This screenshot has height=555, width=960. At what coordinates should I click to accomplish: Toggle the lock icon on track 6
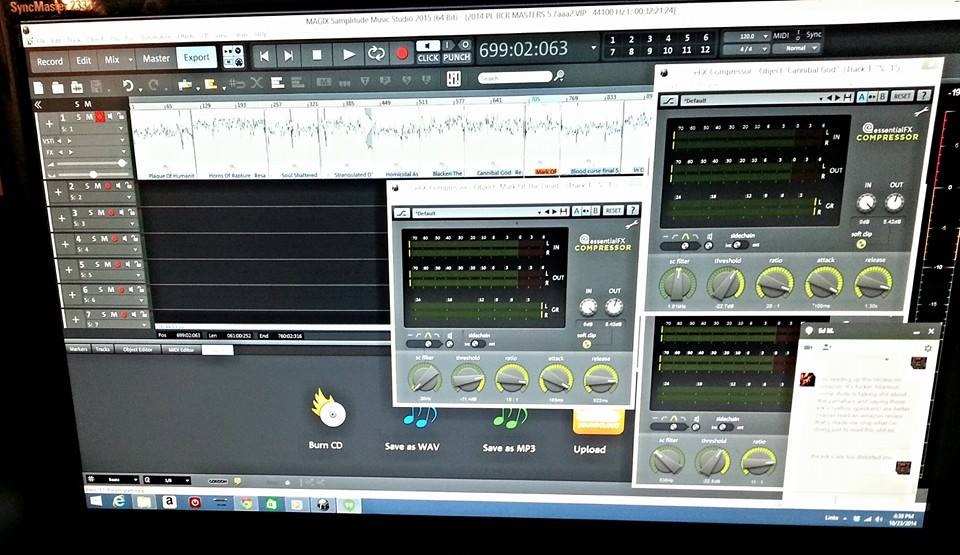[140, 289]
